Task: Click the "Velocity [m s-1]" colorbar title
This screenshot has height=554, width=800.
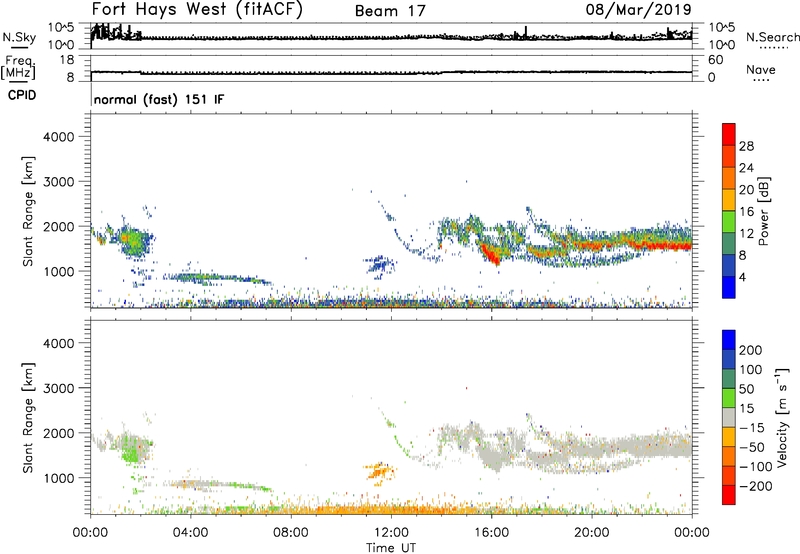Action: [782, 417]
